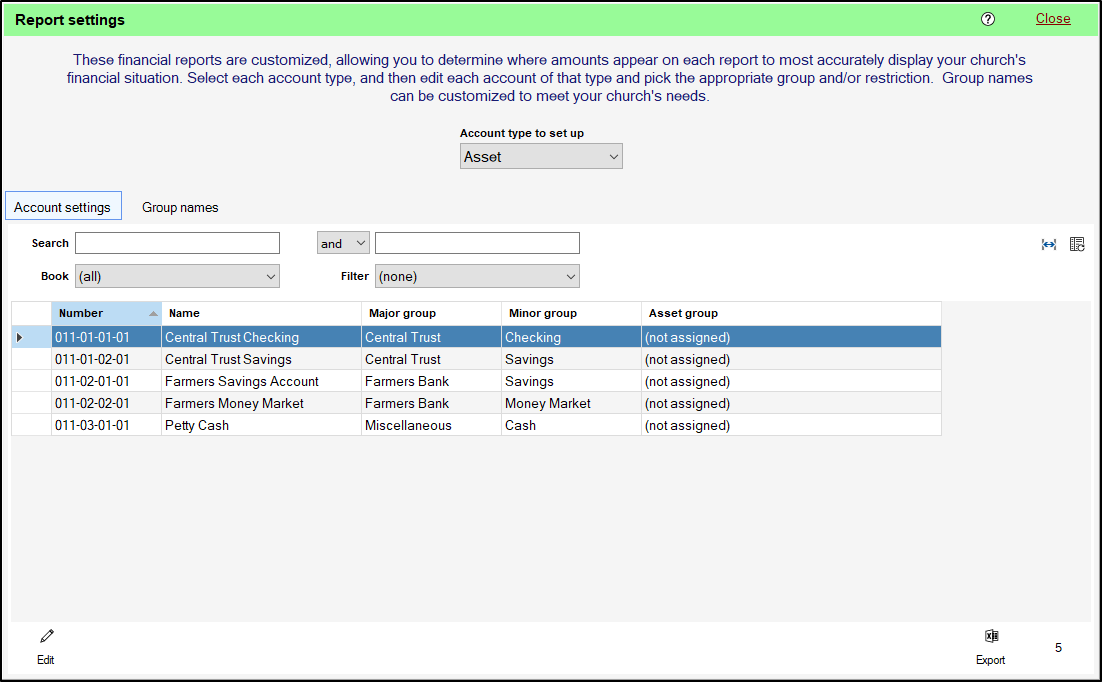
Task: Click the Close link
Action: (x=1053, y=19)
